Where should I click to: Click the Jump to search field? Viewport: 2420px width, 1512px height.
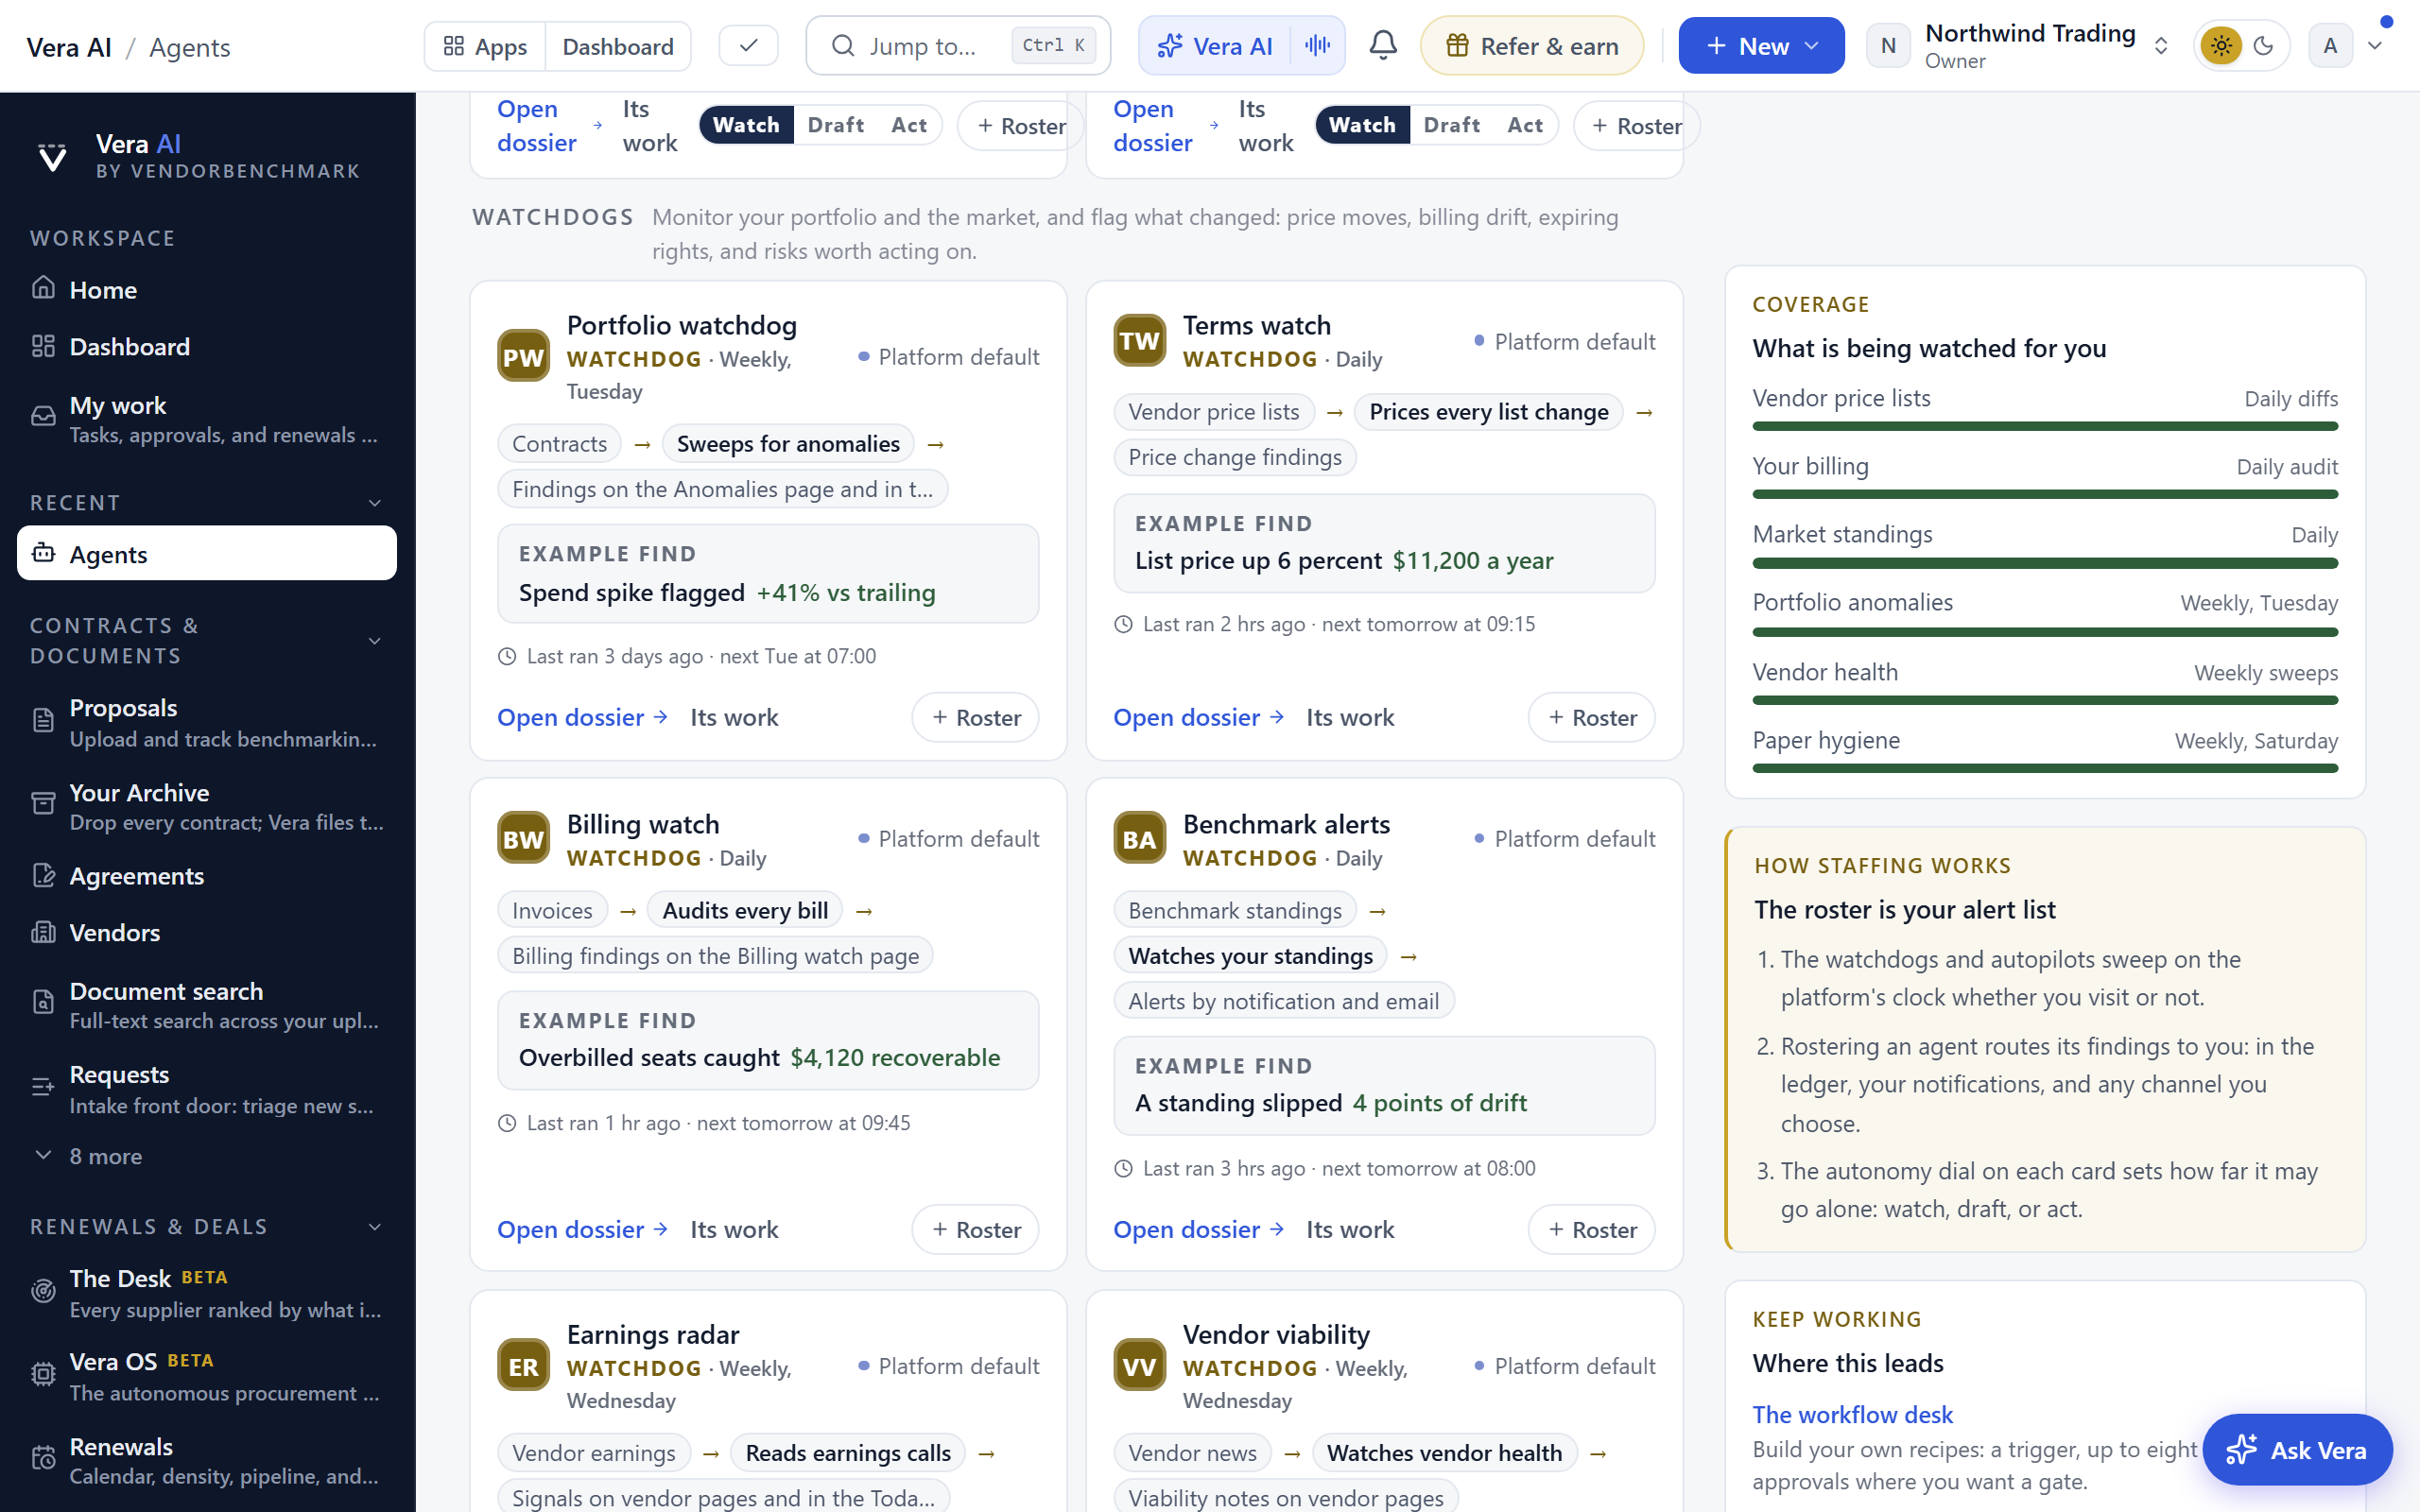(x=957, y=46)
